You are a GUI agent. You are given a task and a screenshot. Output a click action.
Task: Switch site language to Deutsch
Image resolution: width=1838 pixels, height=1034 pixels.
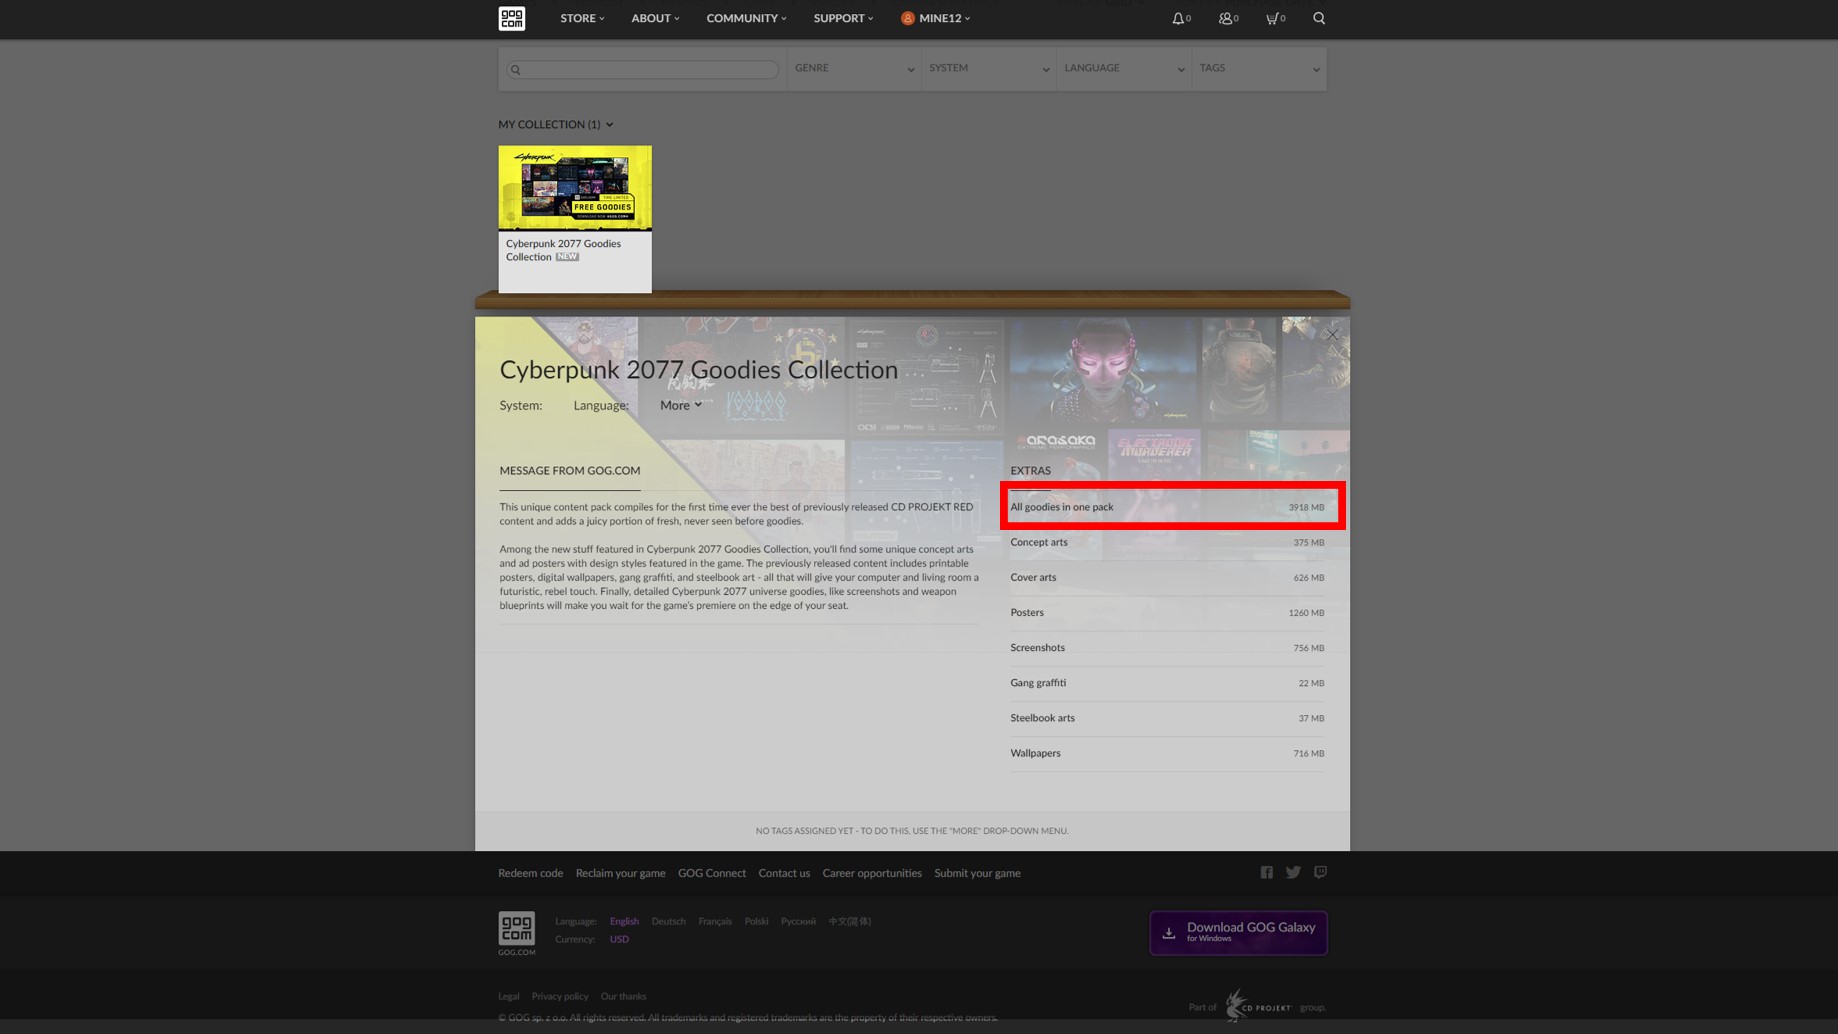[x=668, y=921]
